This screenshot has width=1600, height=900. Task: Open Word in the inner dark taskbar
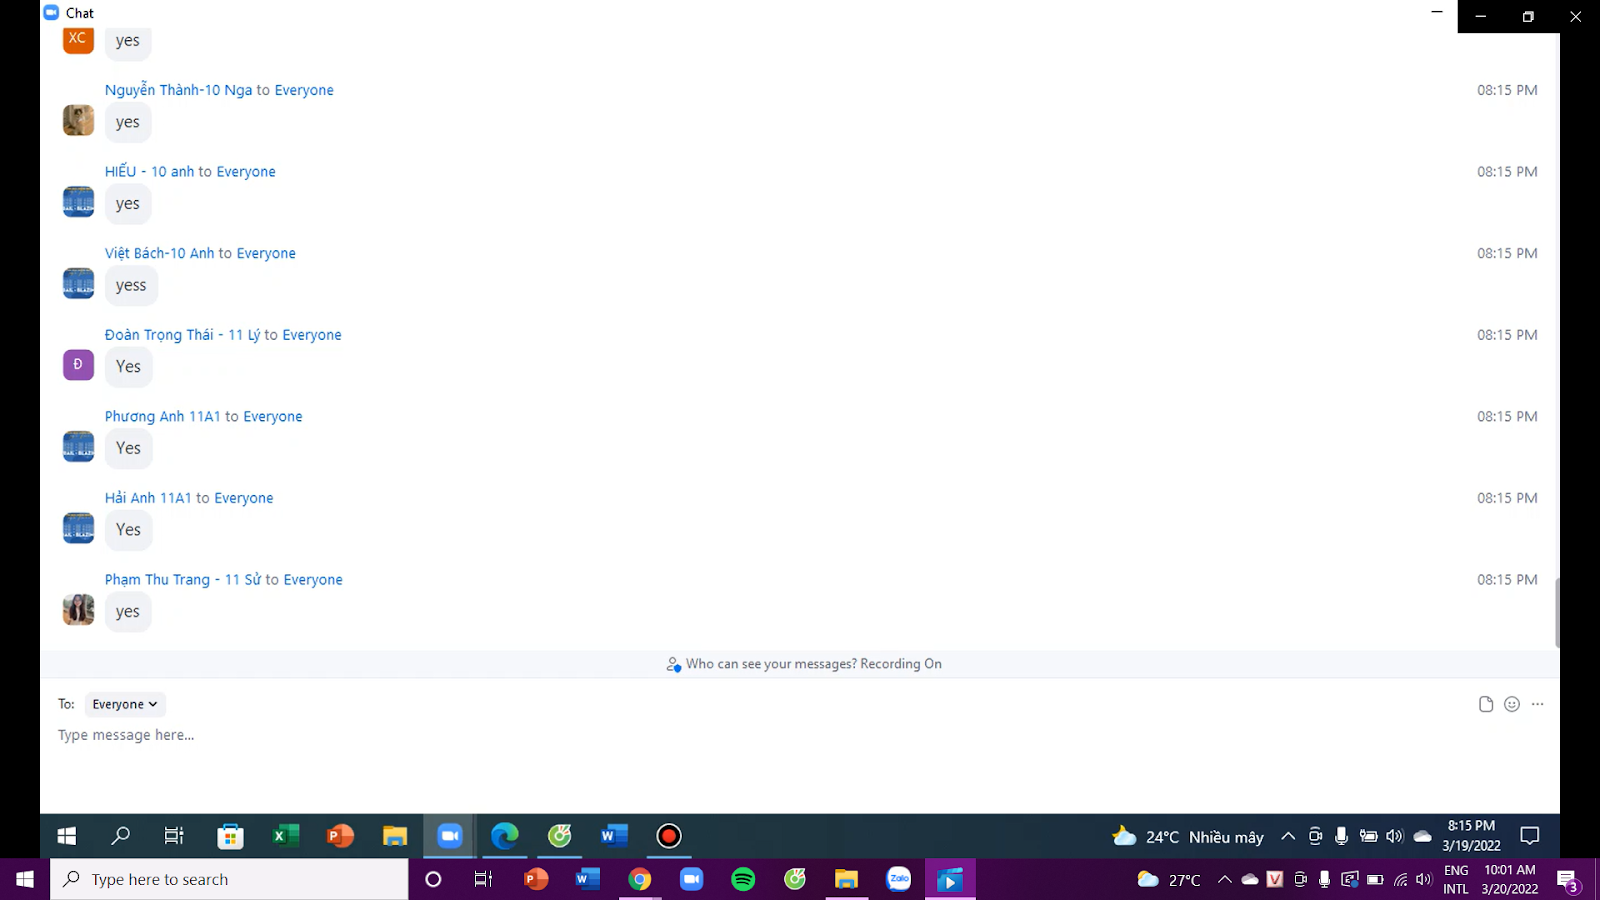pos(614,836)
